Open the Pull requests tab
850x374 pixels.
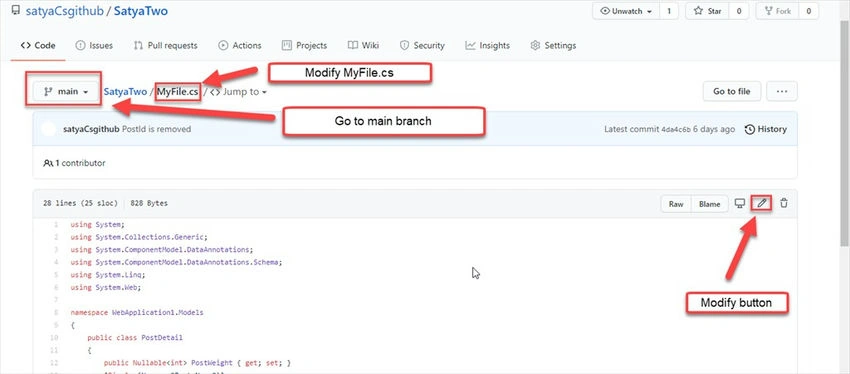(165, 46)
